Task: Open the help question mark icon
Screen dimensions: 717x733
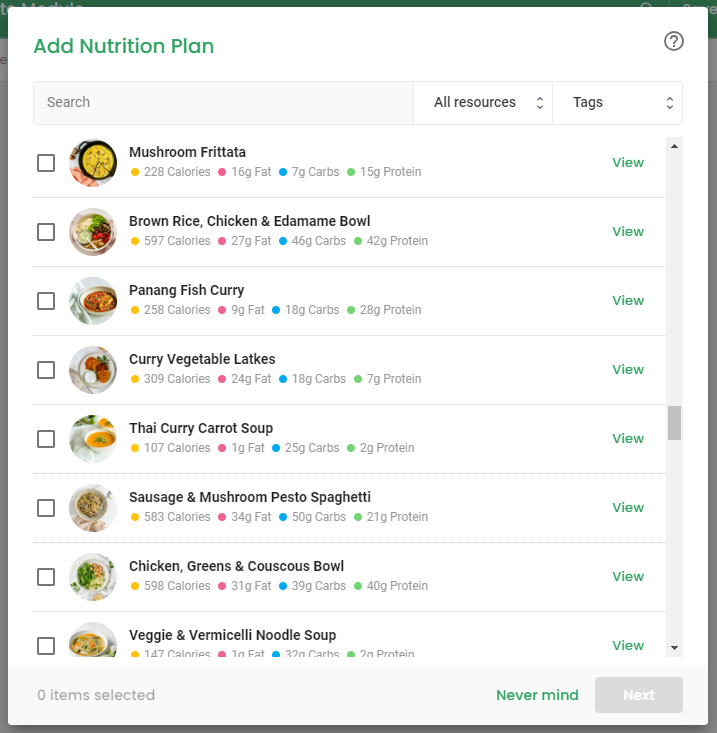Action: tap(674, 41)
